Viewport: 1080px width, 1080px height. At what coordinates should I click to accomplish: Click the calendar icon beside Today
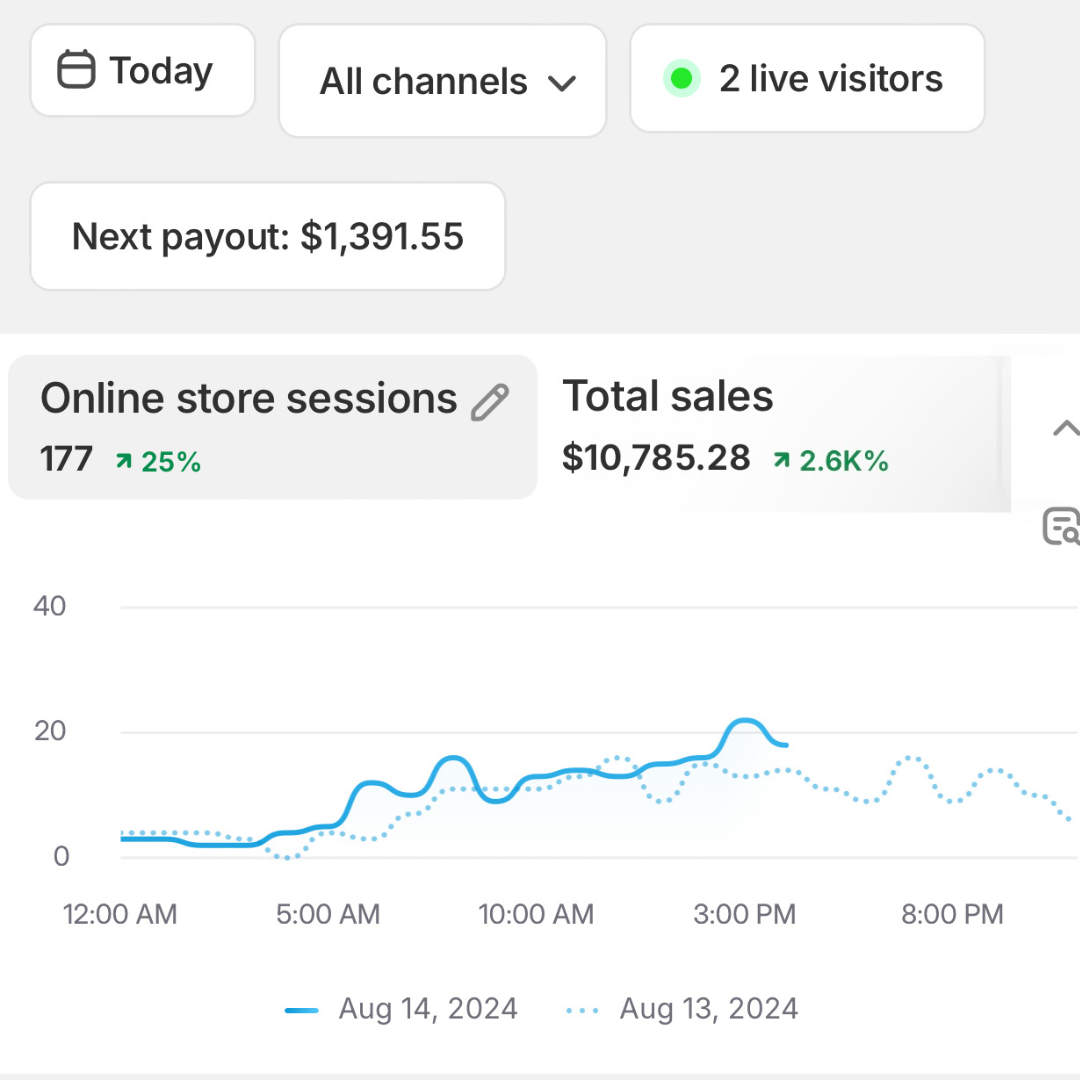pos(76,71)
